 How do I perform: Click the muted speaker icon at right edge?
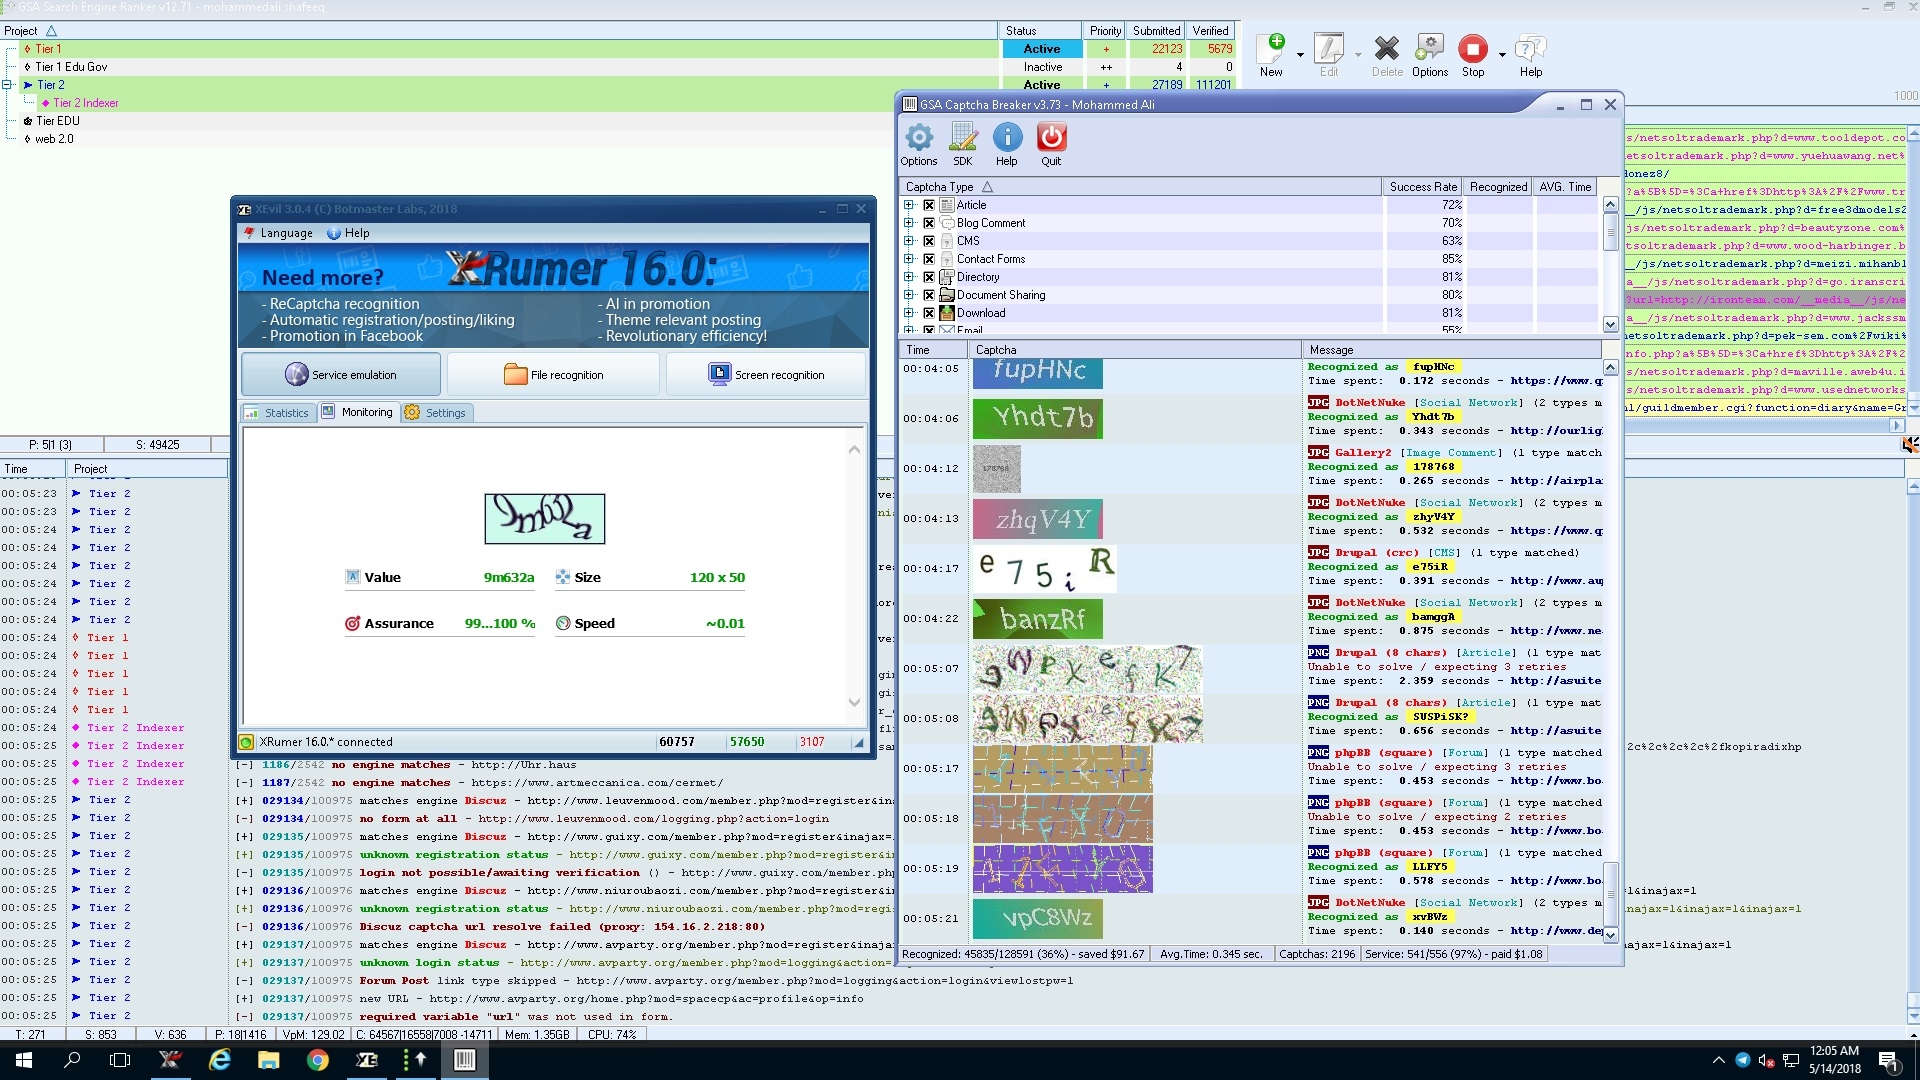[x=1910, y=445]
